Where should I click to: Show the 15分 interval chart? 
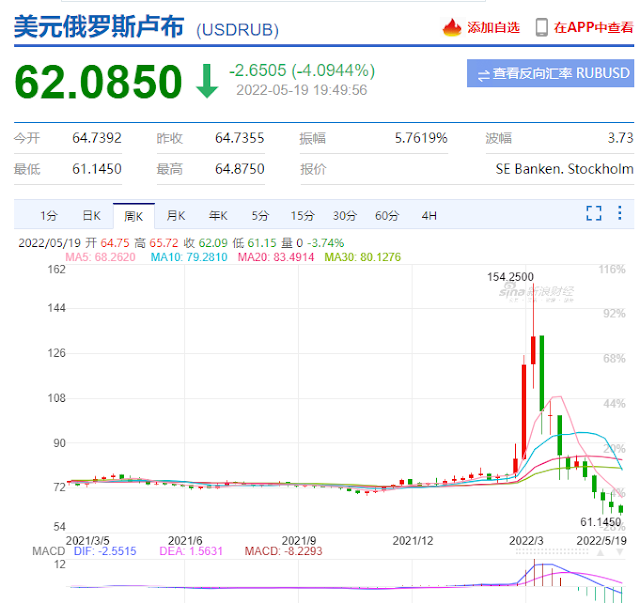302,215
